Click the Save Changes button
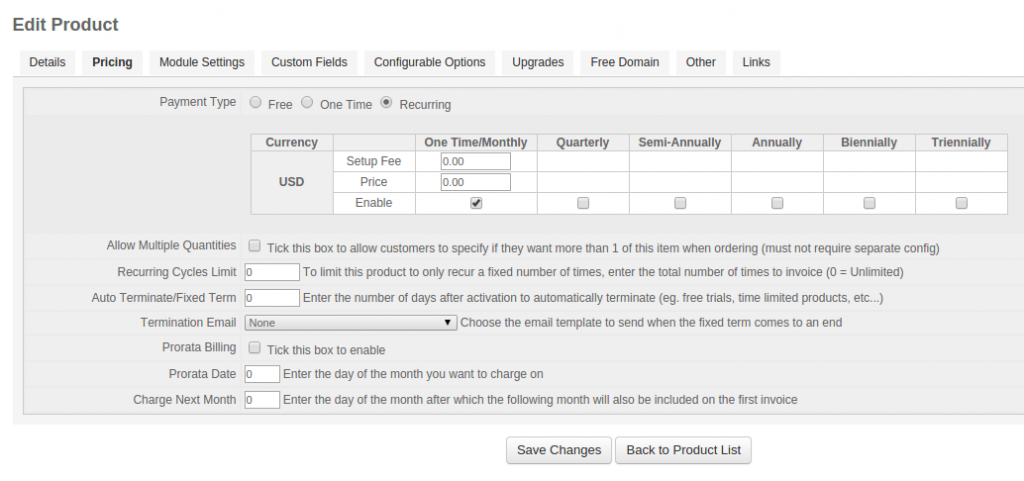Image resolution: width=1024 pixels, height=481 pixels. 559,450
